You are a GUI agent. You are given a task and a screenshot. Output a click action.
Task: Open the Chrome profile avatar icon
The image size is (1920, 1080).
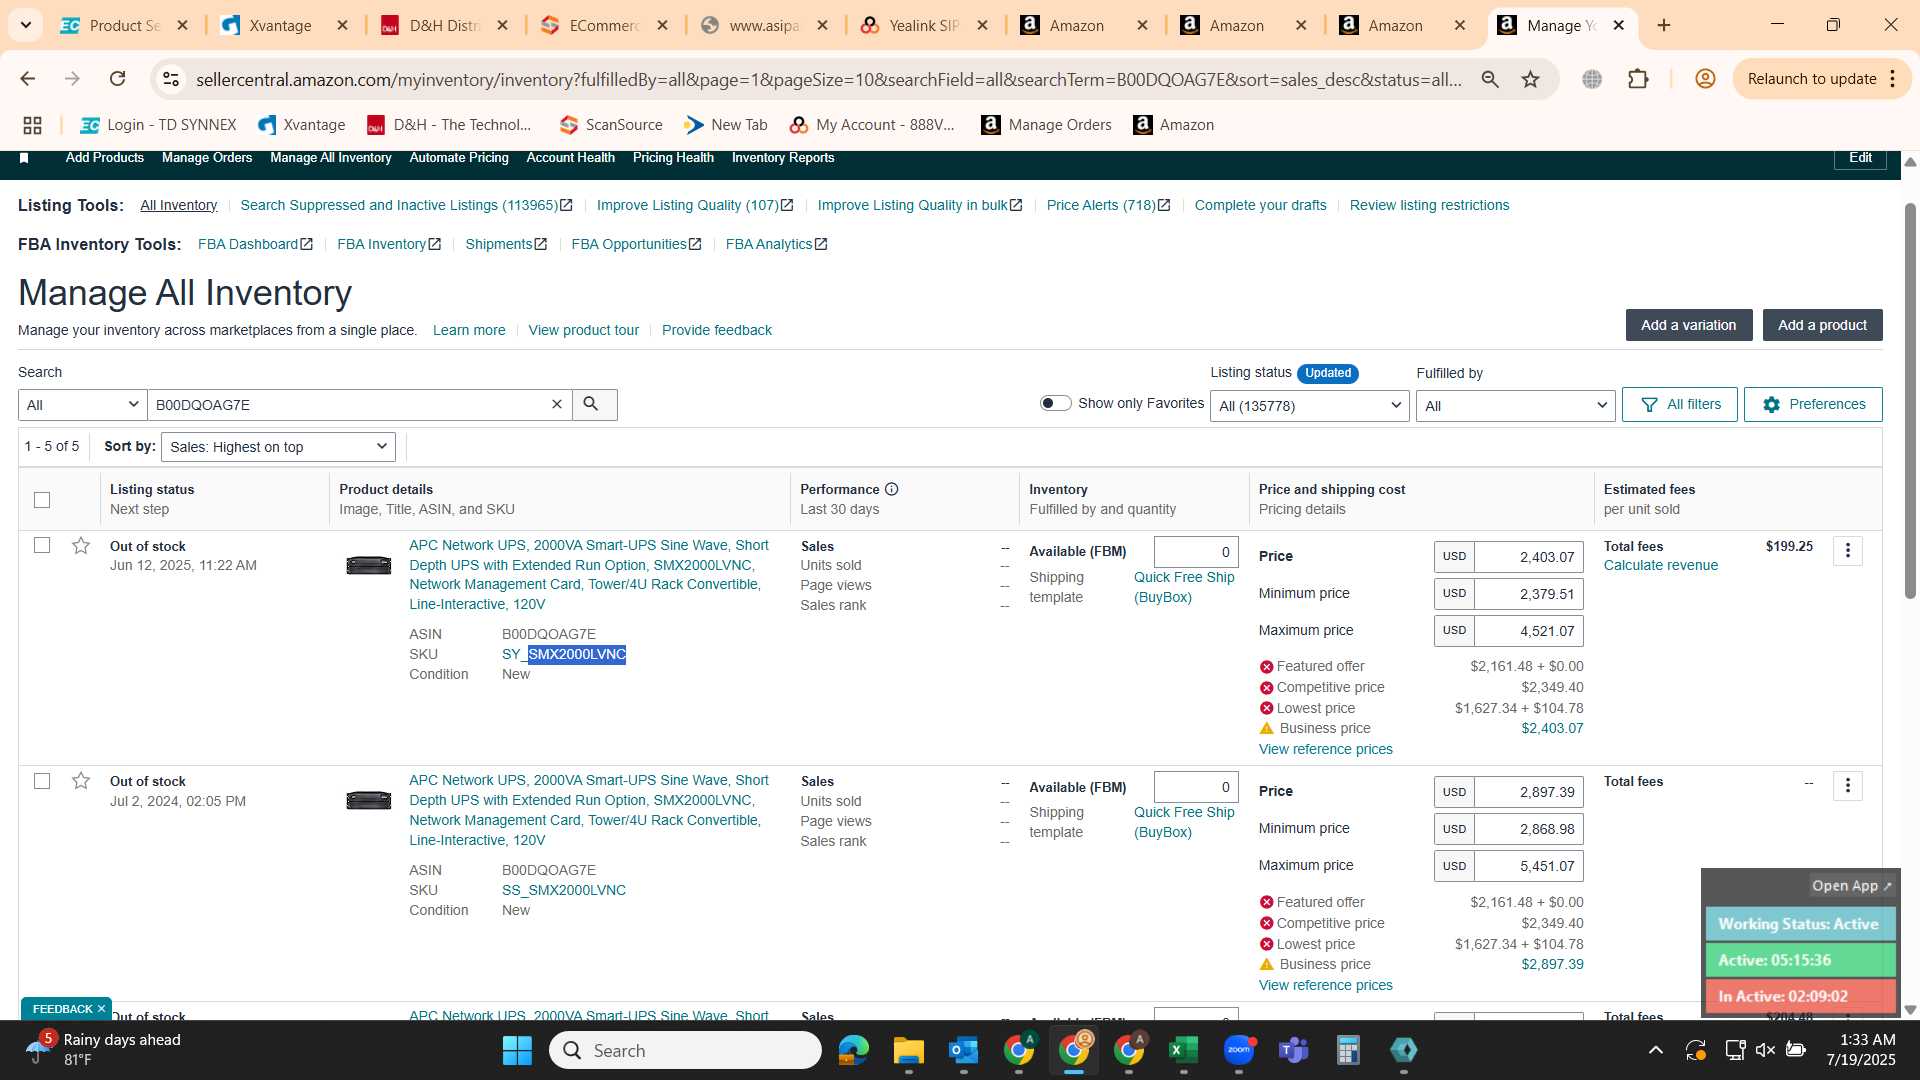(1705, 79)
